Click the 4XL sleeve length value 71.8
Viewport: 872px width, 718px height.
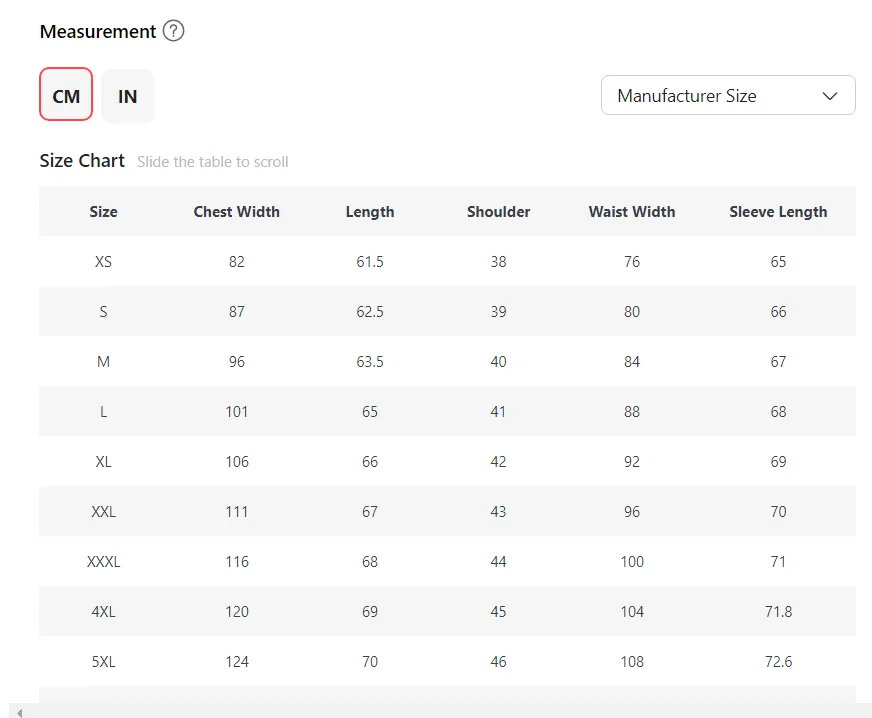coord(778,612)
